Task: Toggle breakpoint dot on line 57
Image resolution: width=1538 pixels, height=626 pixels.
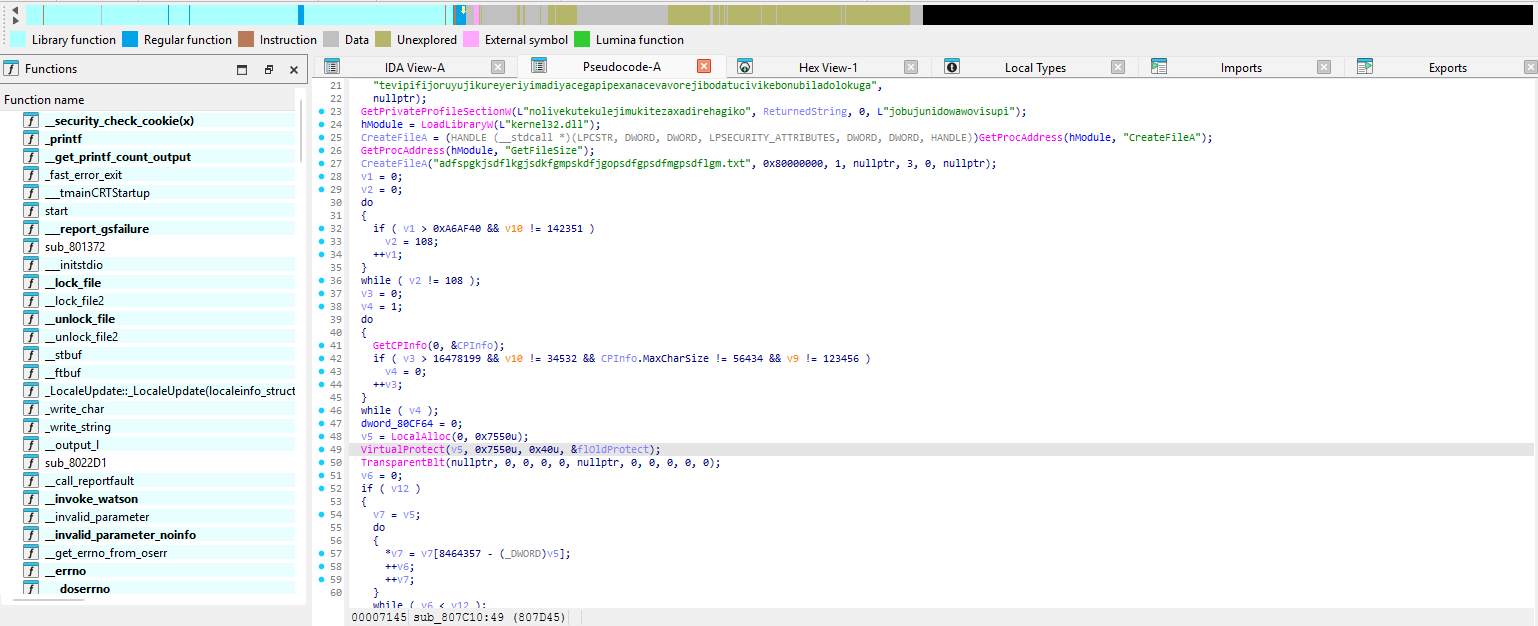Action: point(321,553)
